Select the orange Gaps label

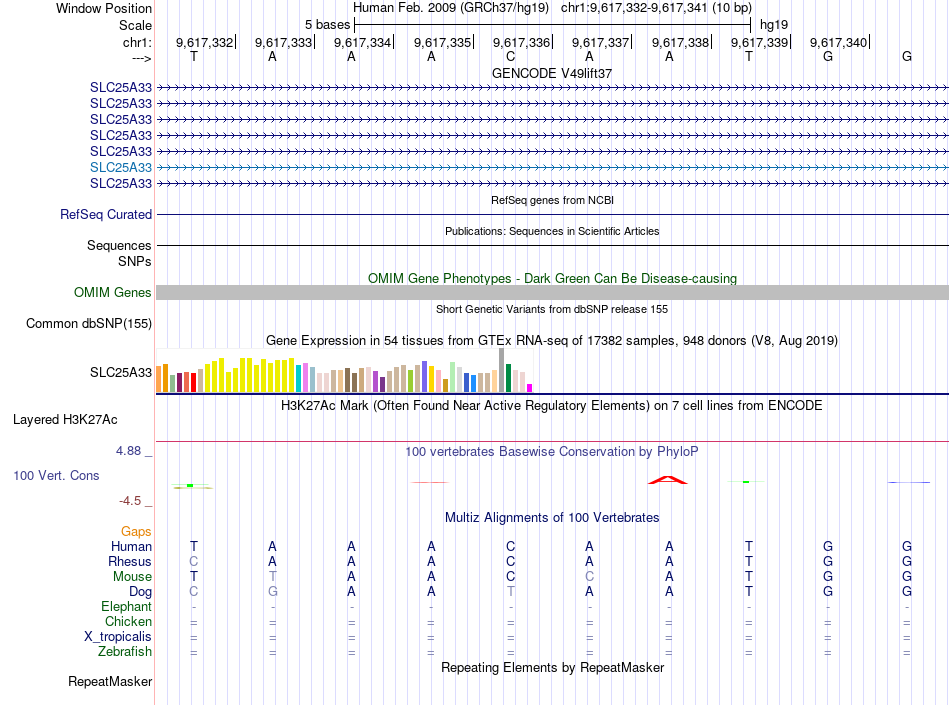coord(136,531)
